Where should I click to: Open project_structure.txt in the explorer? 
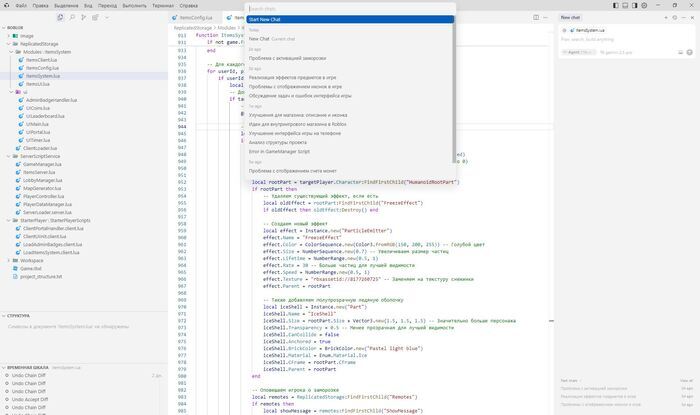click(41, 277)
